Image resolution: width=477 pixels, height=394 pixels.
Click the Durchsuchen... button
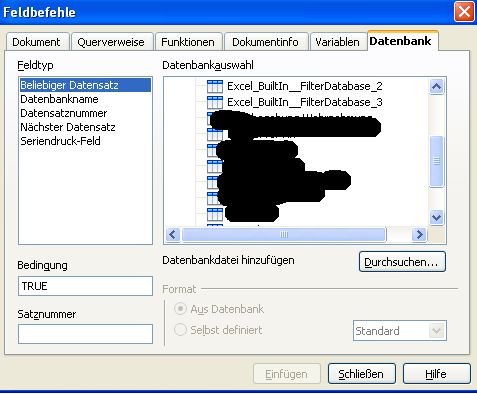402,262
